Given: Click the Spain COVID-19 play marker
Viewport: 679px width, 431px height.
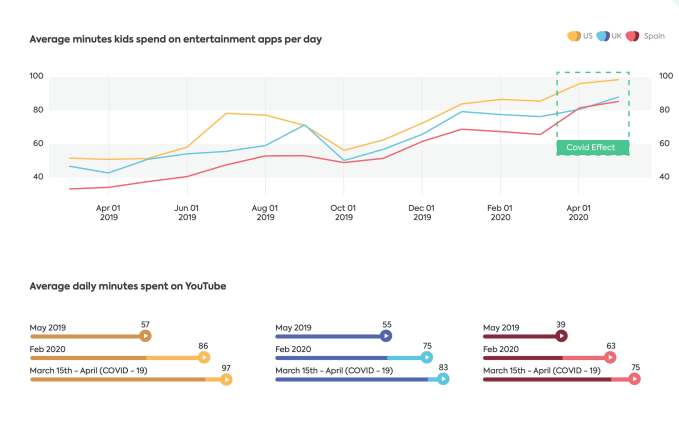Looking at the screenshot, I should click(x=634, y=379).
